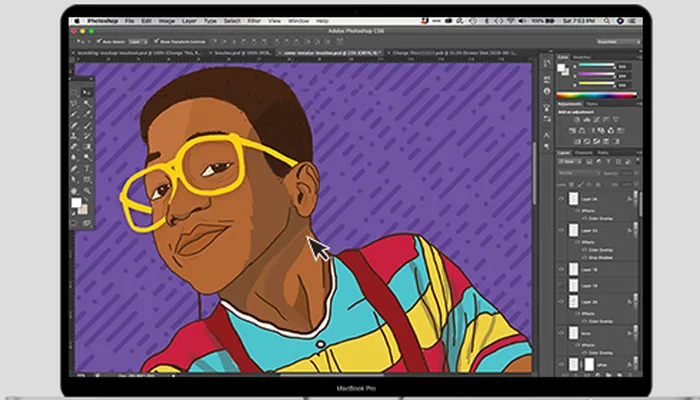This screenshot has width=700, height=400.
Task: Click the Layer 18 thumbnail
Action: pyautogui.click(x=574, y=269)
